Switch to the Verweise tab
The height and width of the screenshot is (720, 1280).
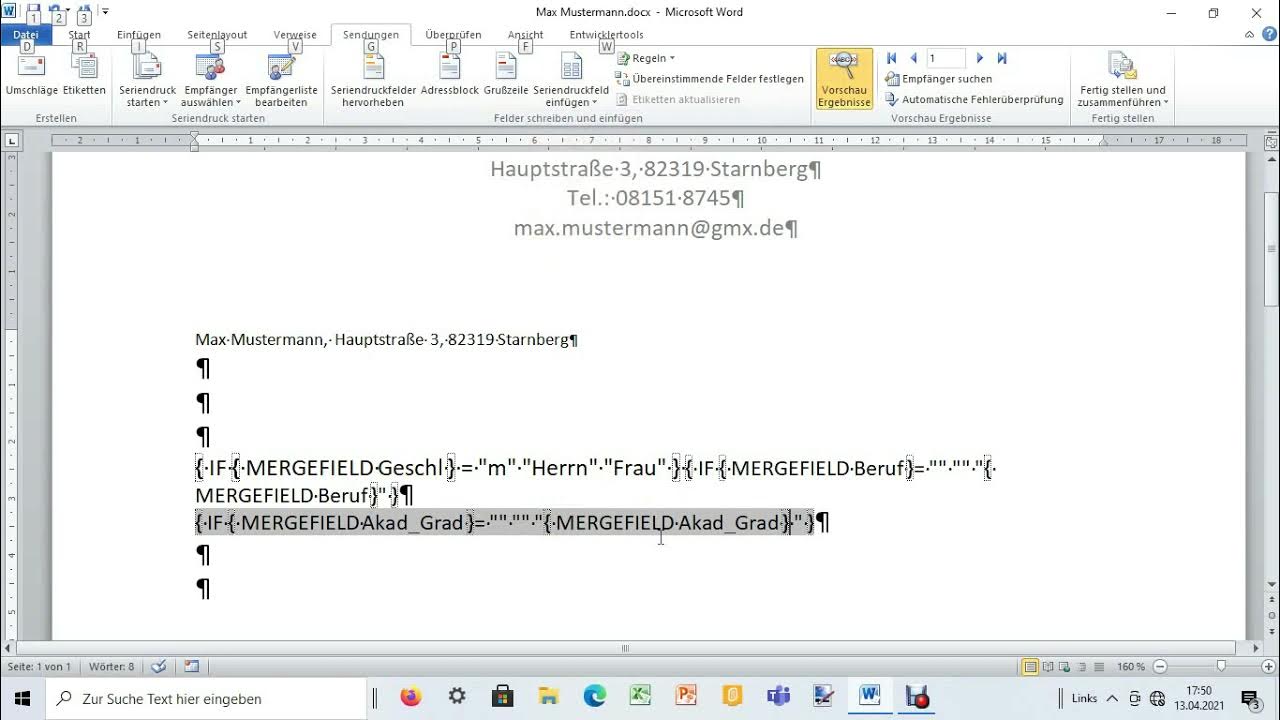click(x=295, y=35)
